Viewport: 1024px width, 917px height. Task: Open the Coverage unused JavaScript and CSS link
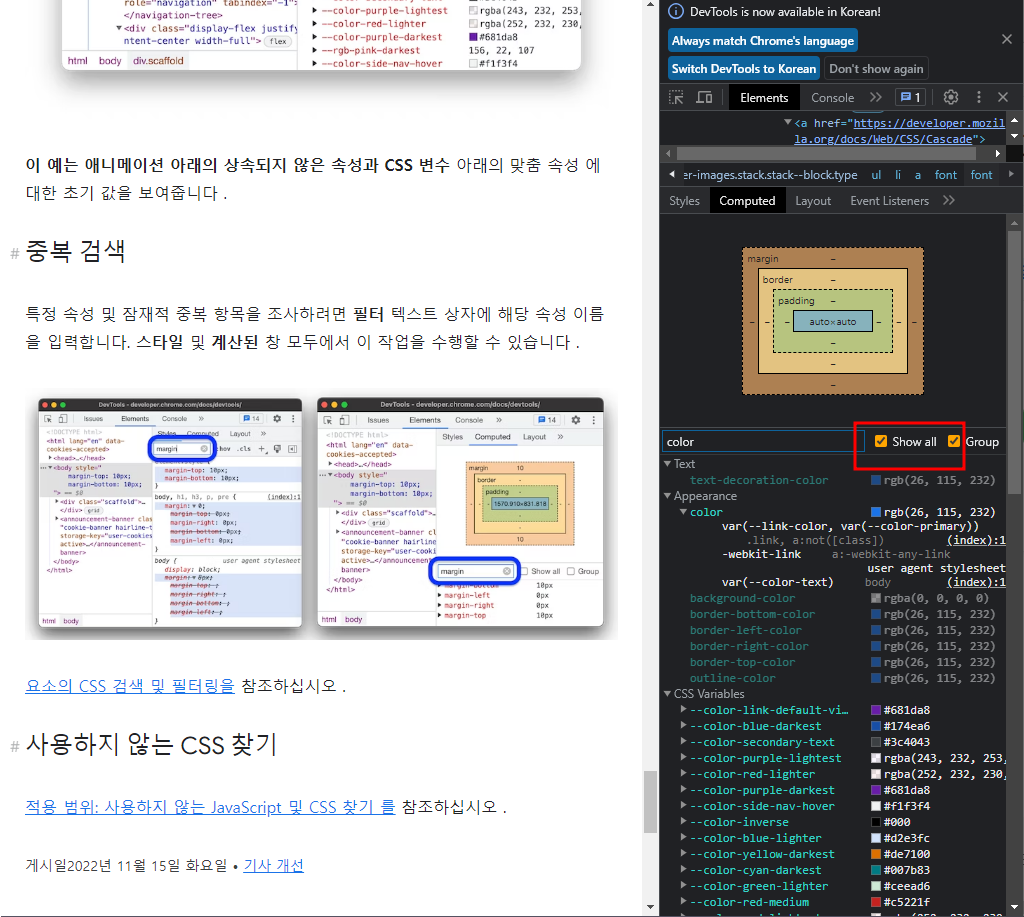click(x=210, y=807)
